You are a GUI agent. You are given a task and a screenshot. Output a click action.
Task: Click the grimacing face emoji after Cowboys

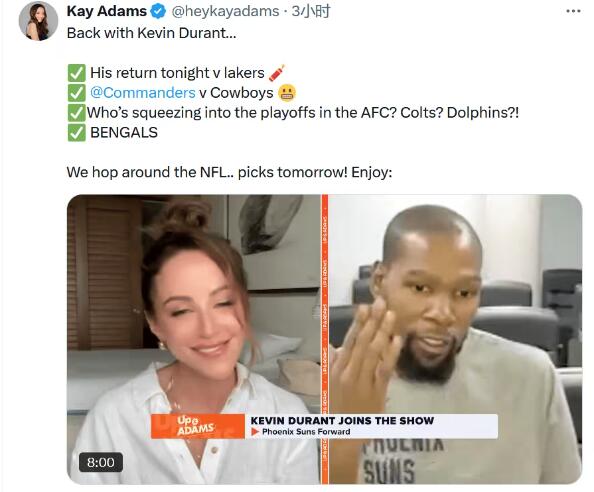[x=287, y=93]
